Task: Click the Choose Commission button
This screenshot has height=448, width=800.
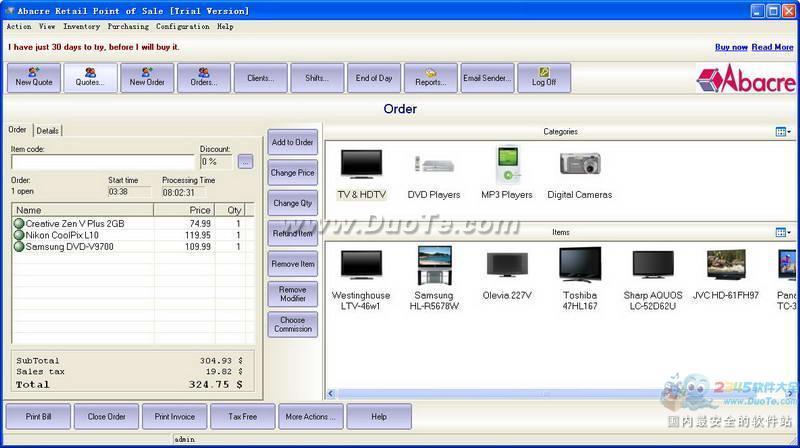Action: [x=292, y=325]
